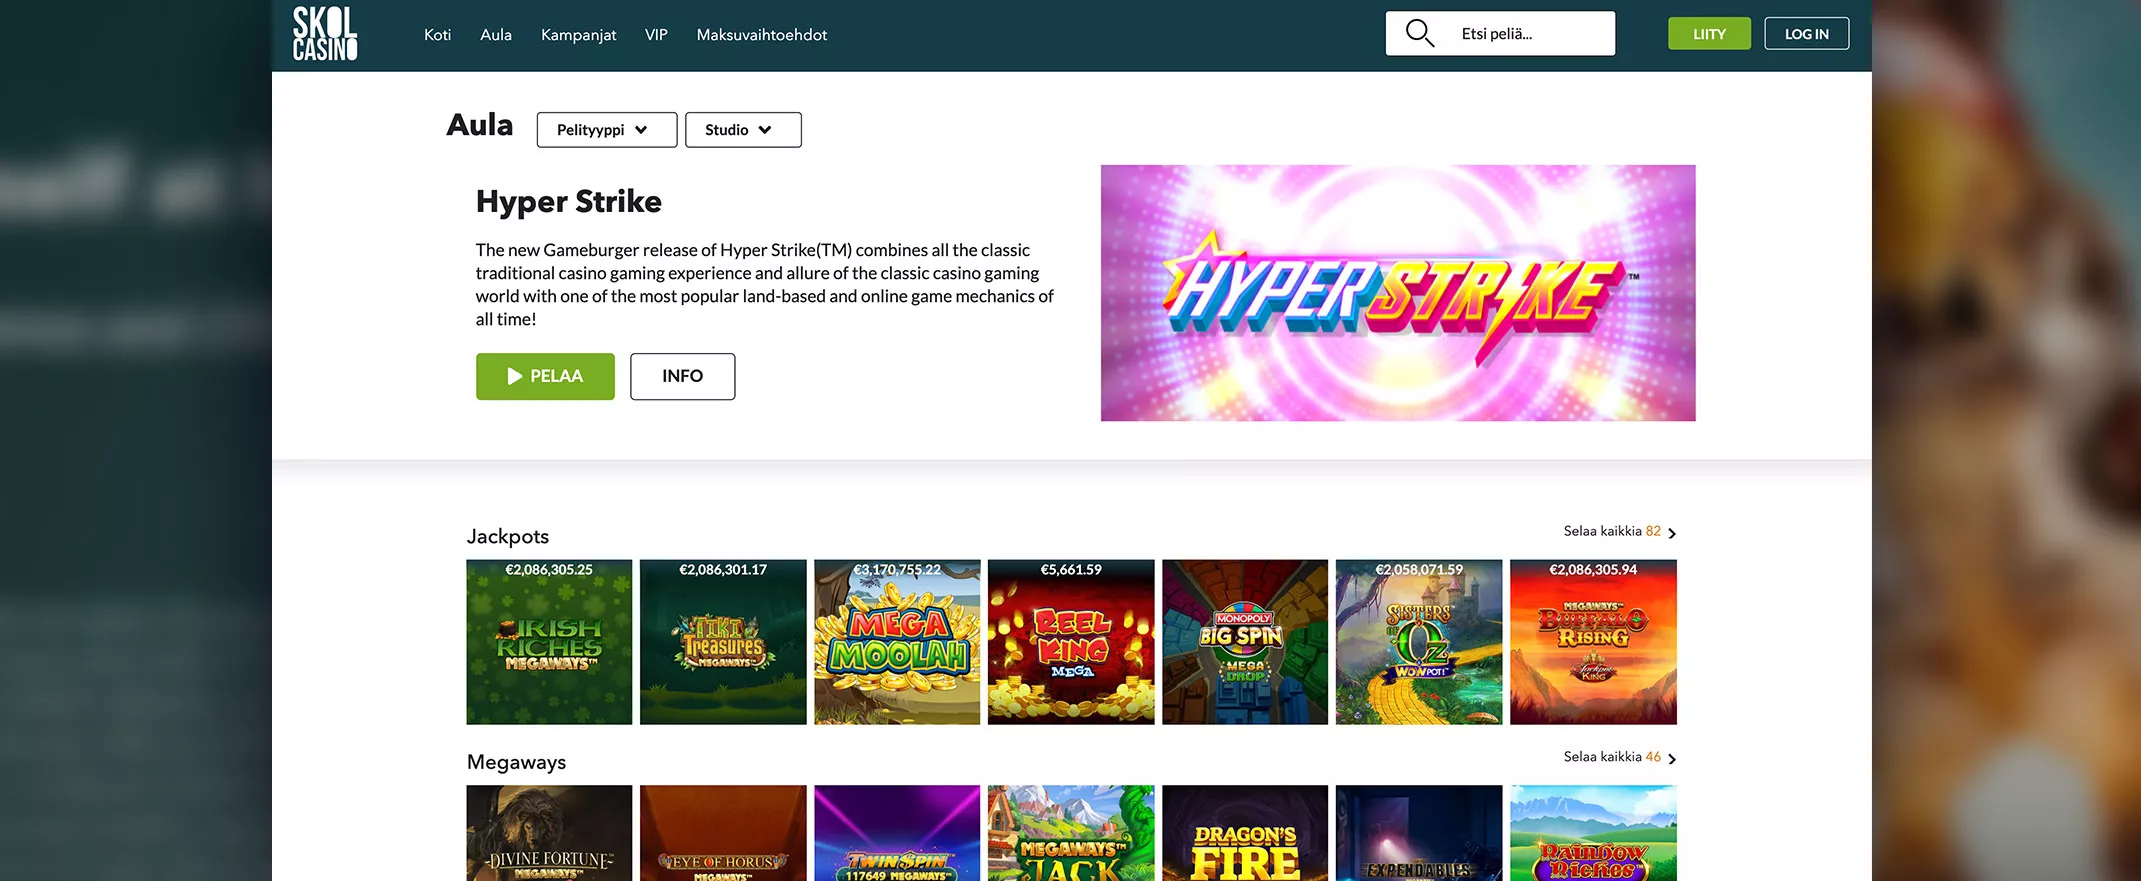Viewport: 2141px width, 881px height.
Task: Open Divine Fortune Megaways game
Action: click(549, 833)
